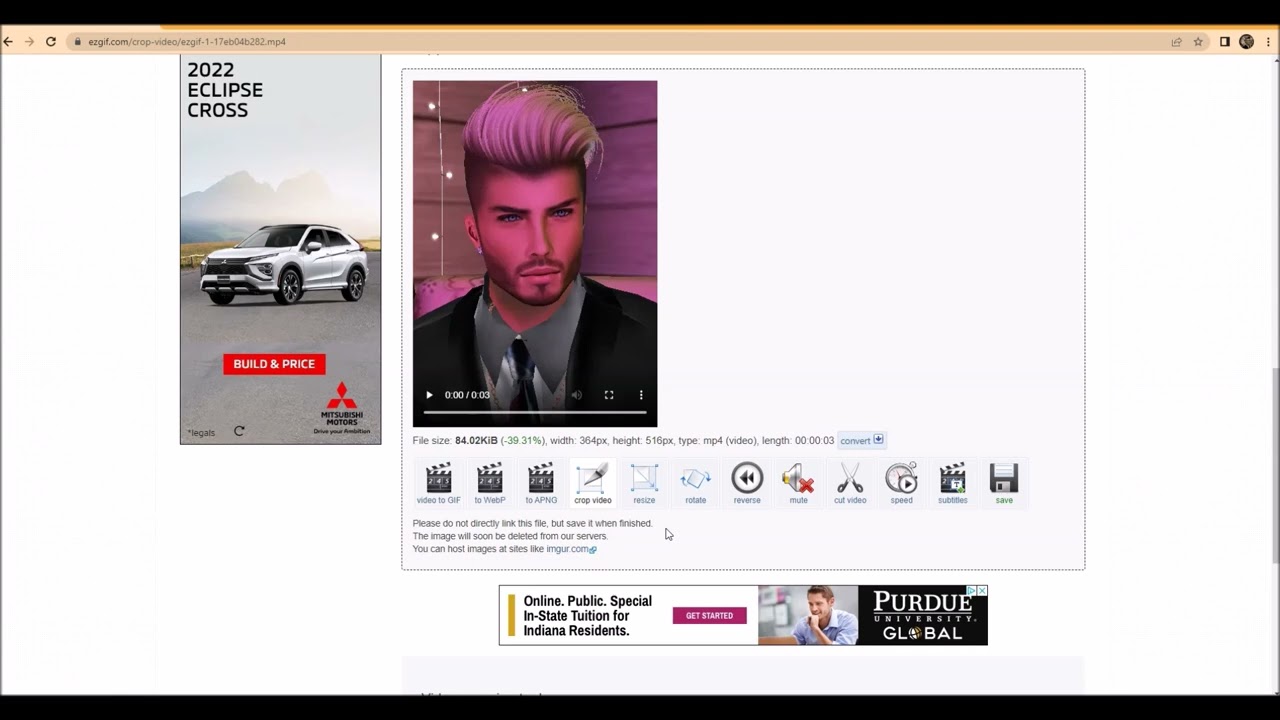Click the Purdue University Global logo
This screenshot has height=720, width=1280.
click(x=922, y=615)
